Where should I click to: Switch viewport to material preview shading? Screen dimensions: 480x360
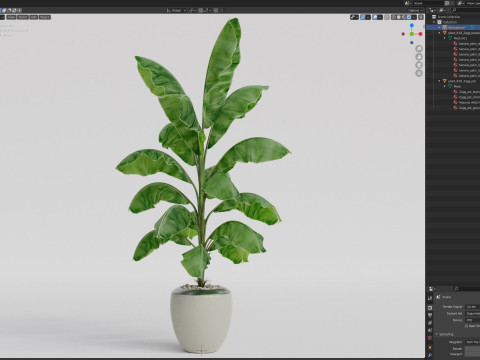tap(404, 17)
